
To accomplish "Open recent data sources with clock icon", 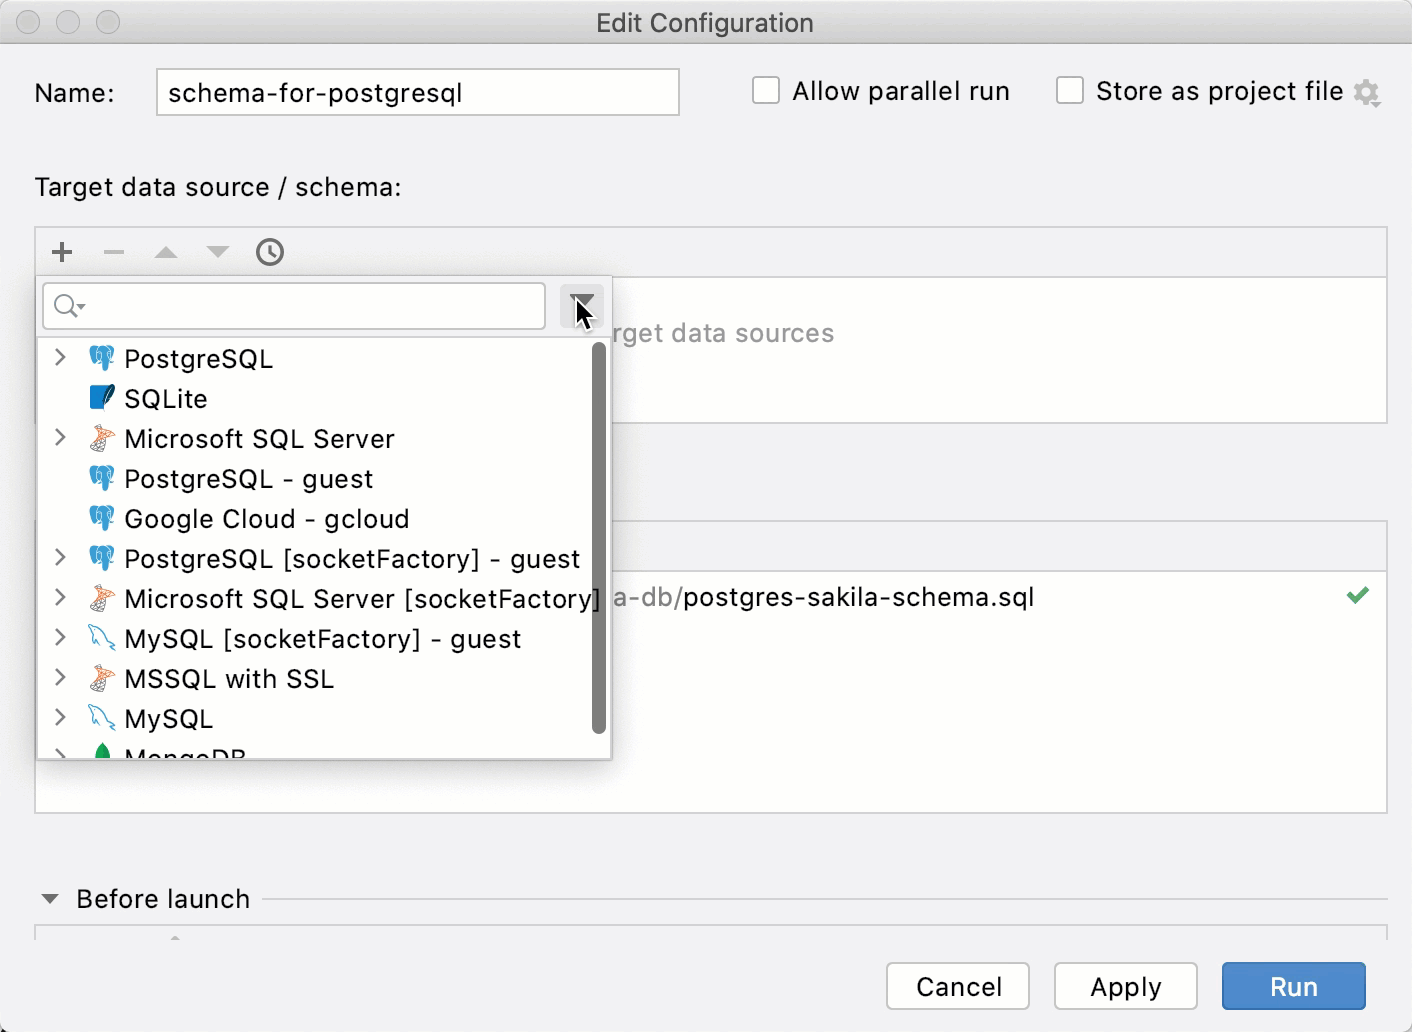I will click(x=270, y=252).
